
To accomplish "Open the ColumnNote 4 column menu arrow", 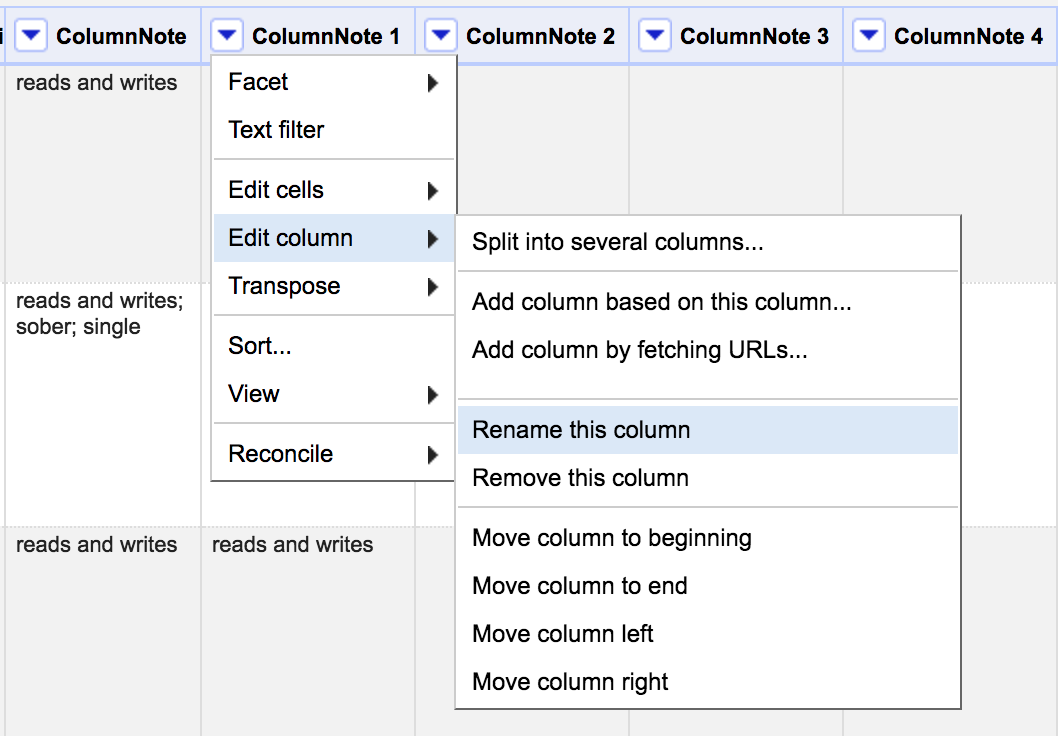I will [x=870, y=37].
